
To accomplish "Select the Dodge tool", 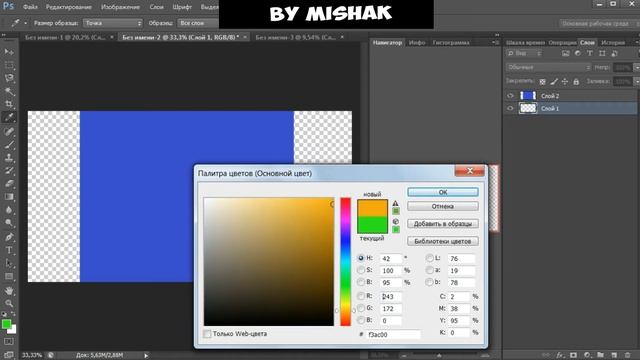I will tap(9, 223).
